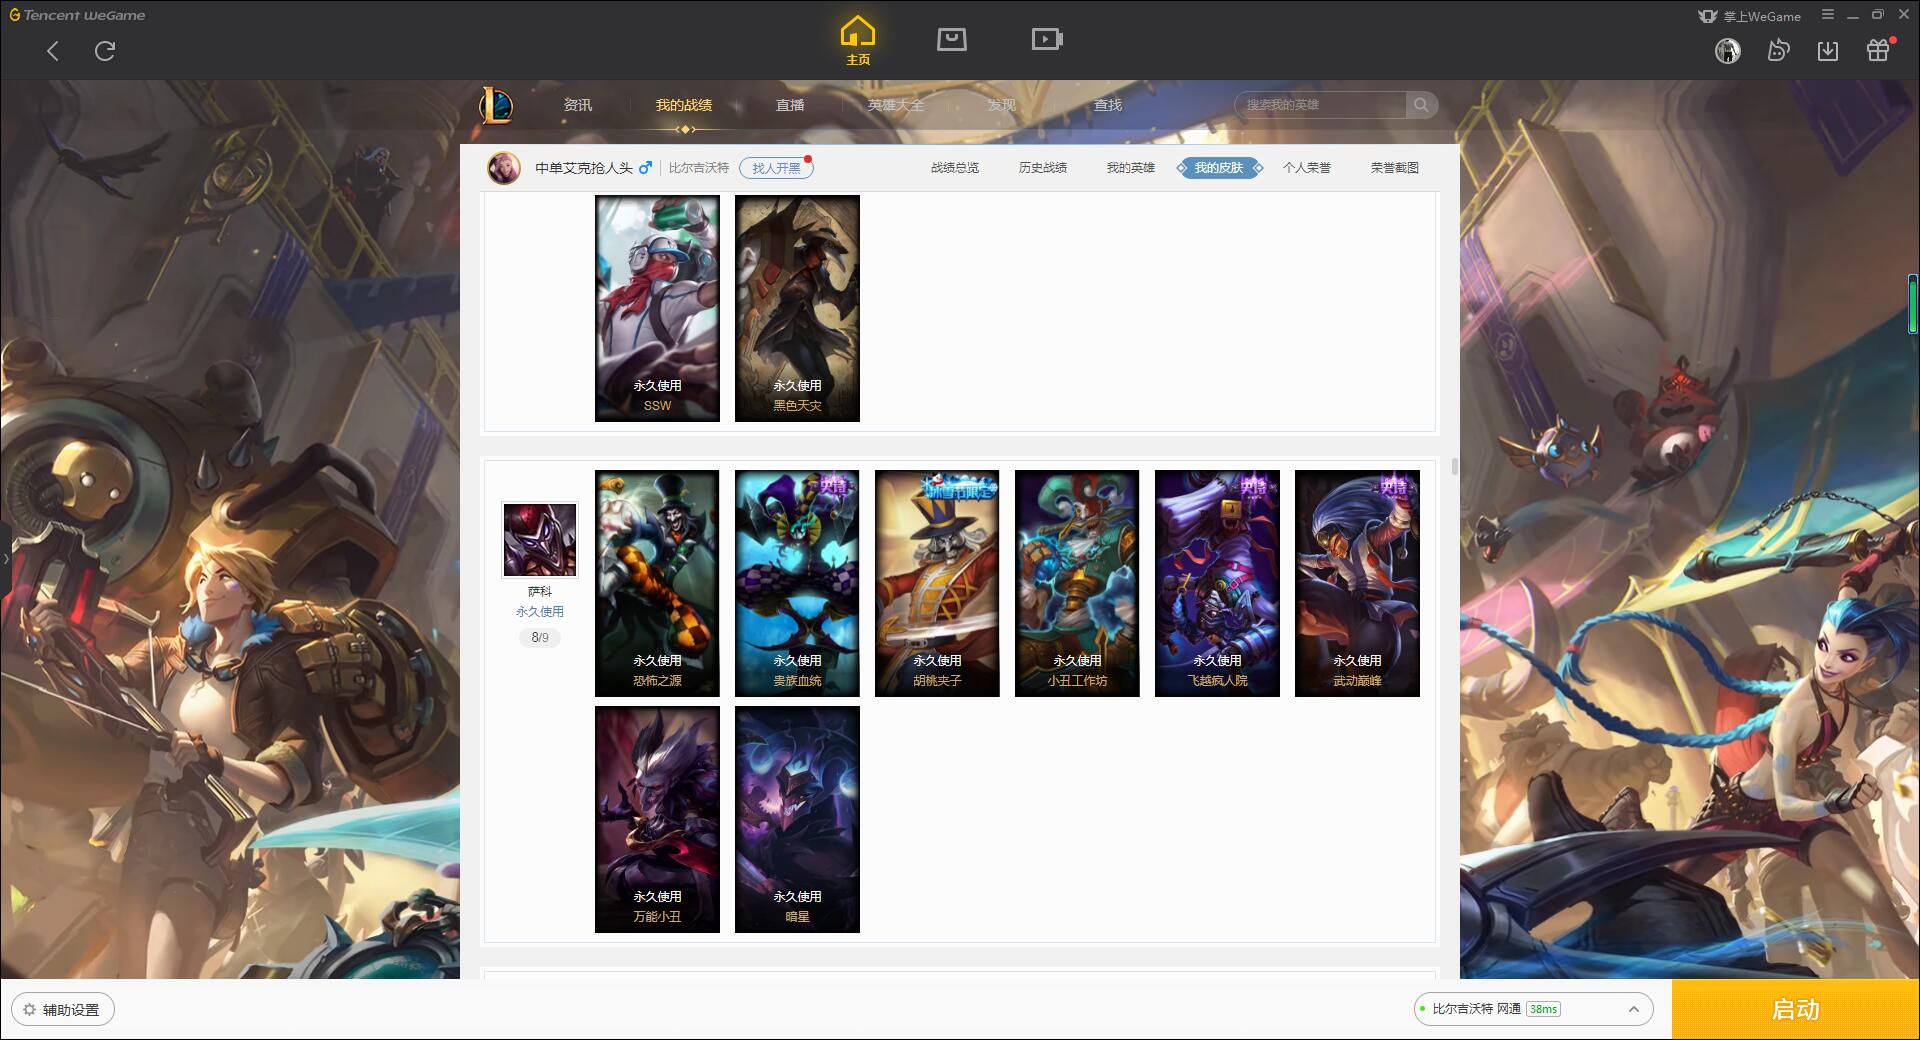The width and height of the screenshot is (1920, 1040).
Task: Focus the 搜索我的英雄 search field
Action: pyautogui.click(x=1322, y=105)
